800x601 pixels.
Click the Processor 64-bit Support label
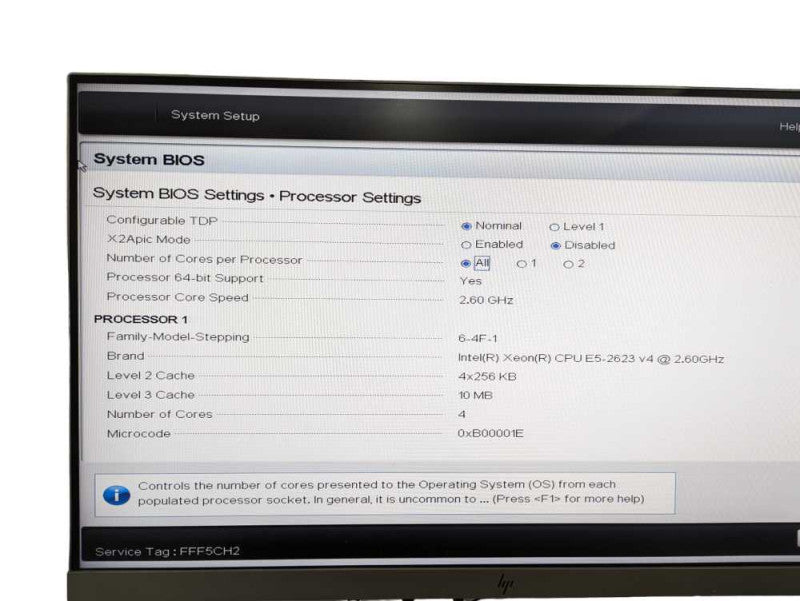(185, 278)
